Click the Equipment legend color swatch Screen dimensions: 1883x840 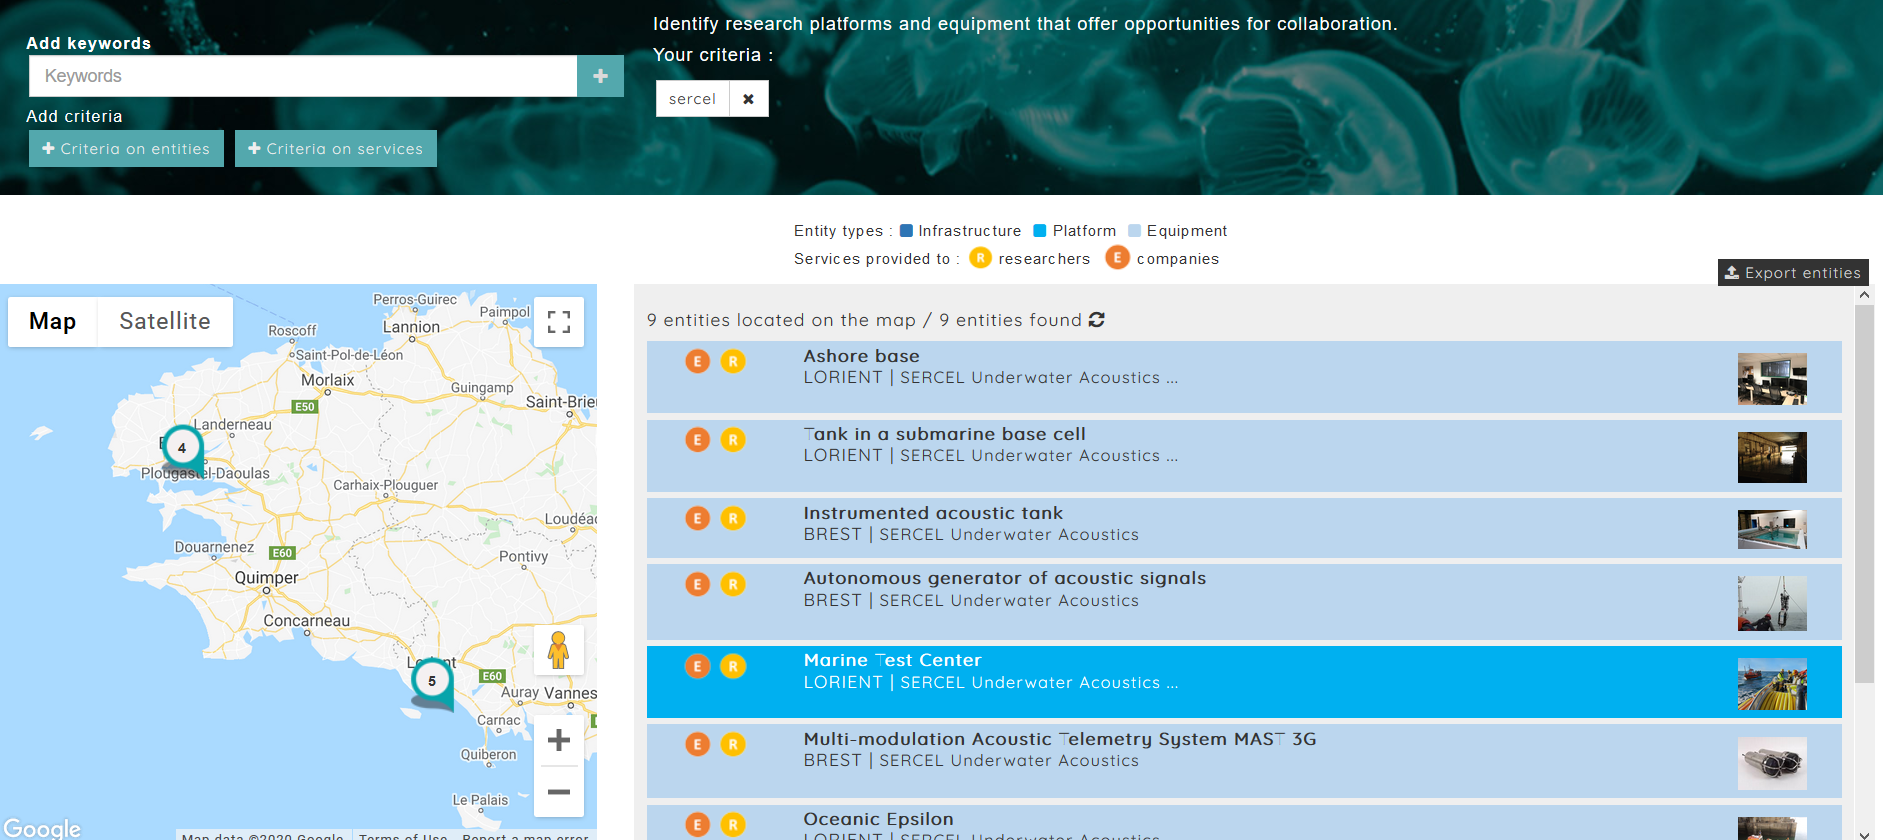[x=1134, y=231]
